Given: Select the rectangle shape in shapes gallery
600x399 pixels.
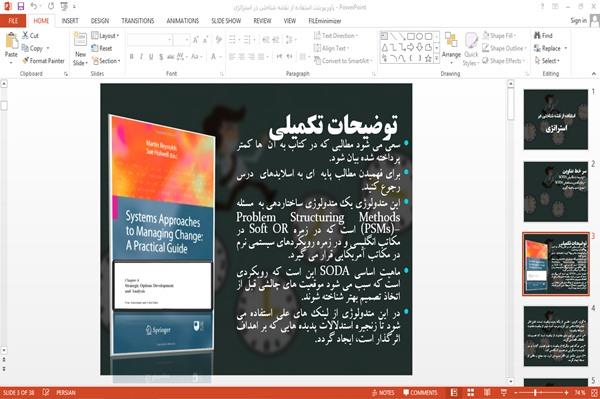Looking at the screenshot, I should pos(411,36).
